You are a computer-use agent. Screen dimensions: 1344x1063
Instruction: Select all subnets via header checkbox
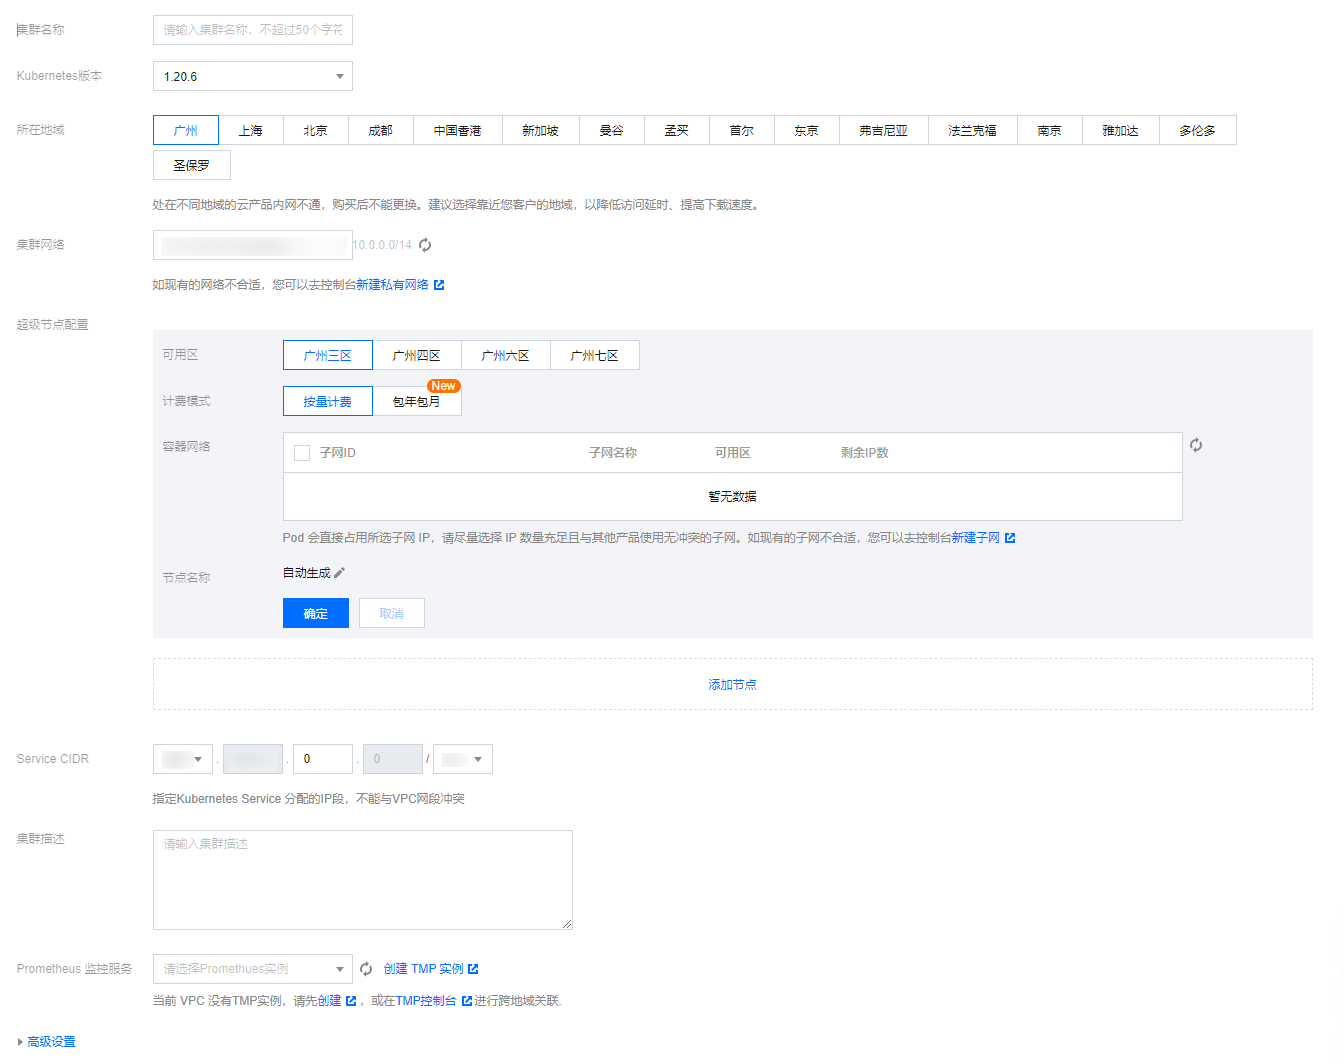click(x=301, y=452)
